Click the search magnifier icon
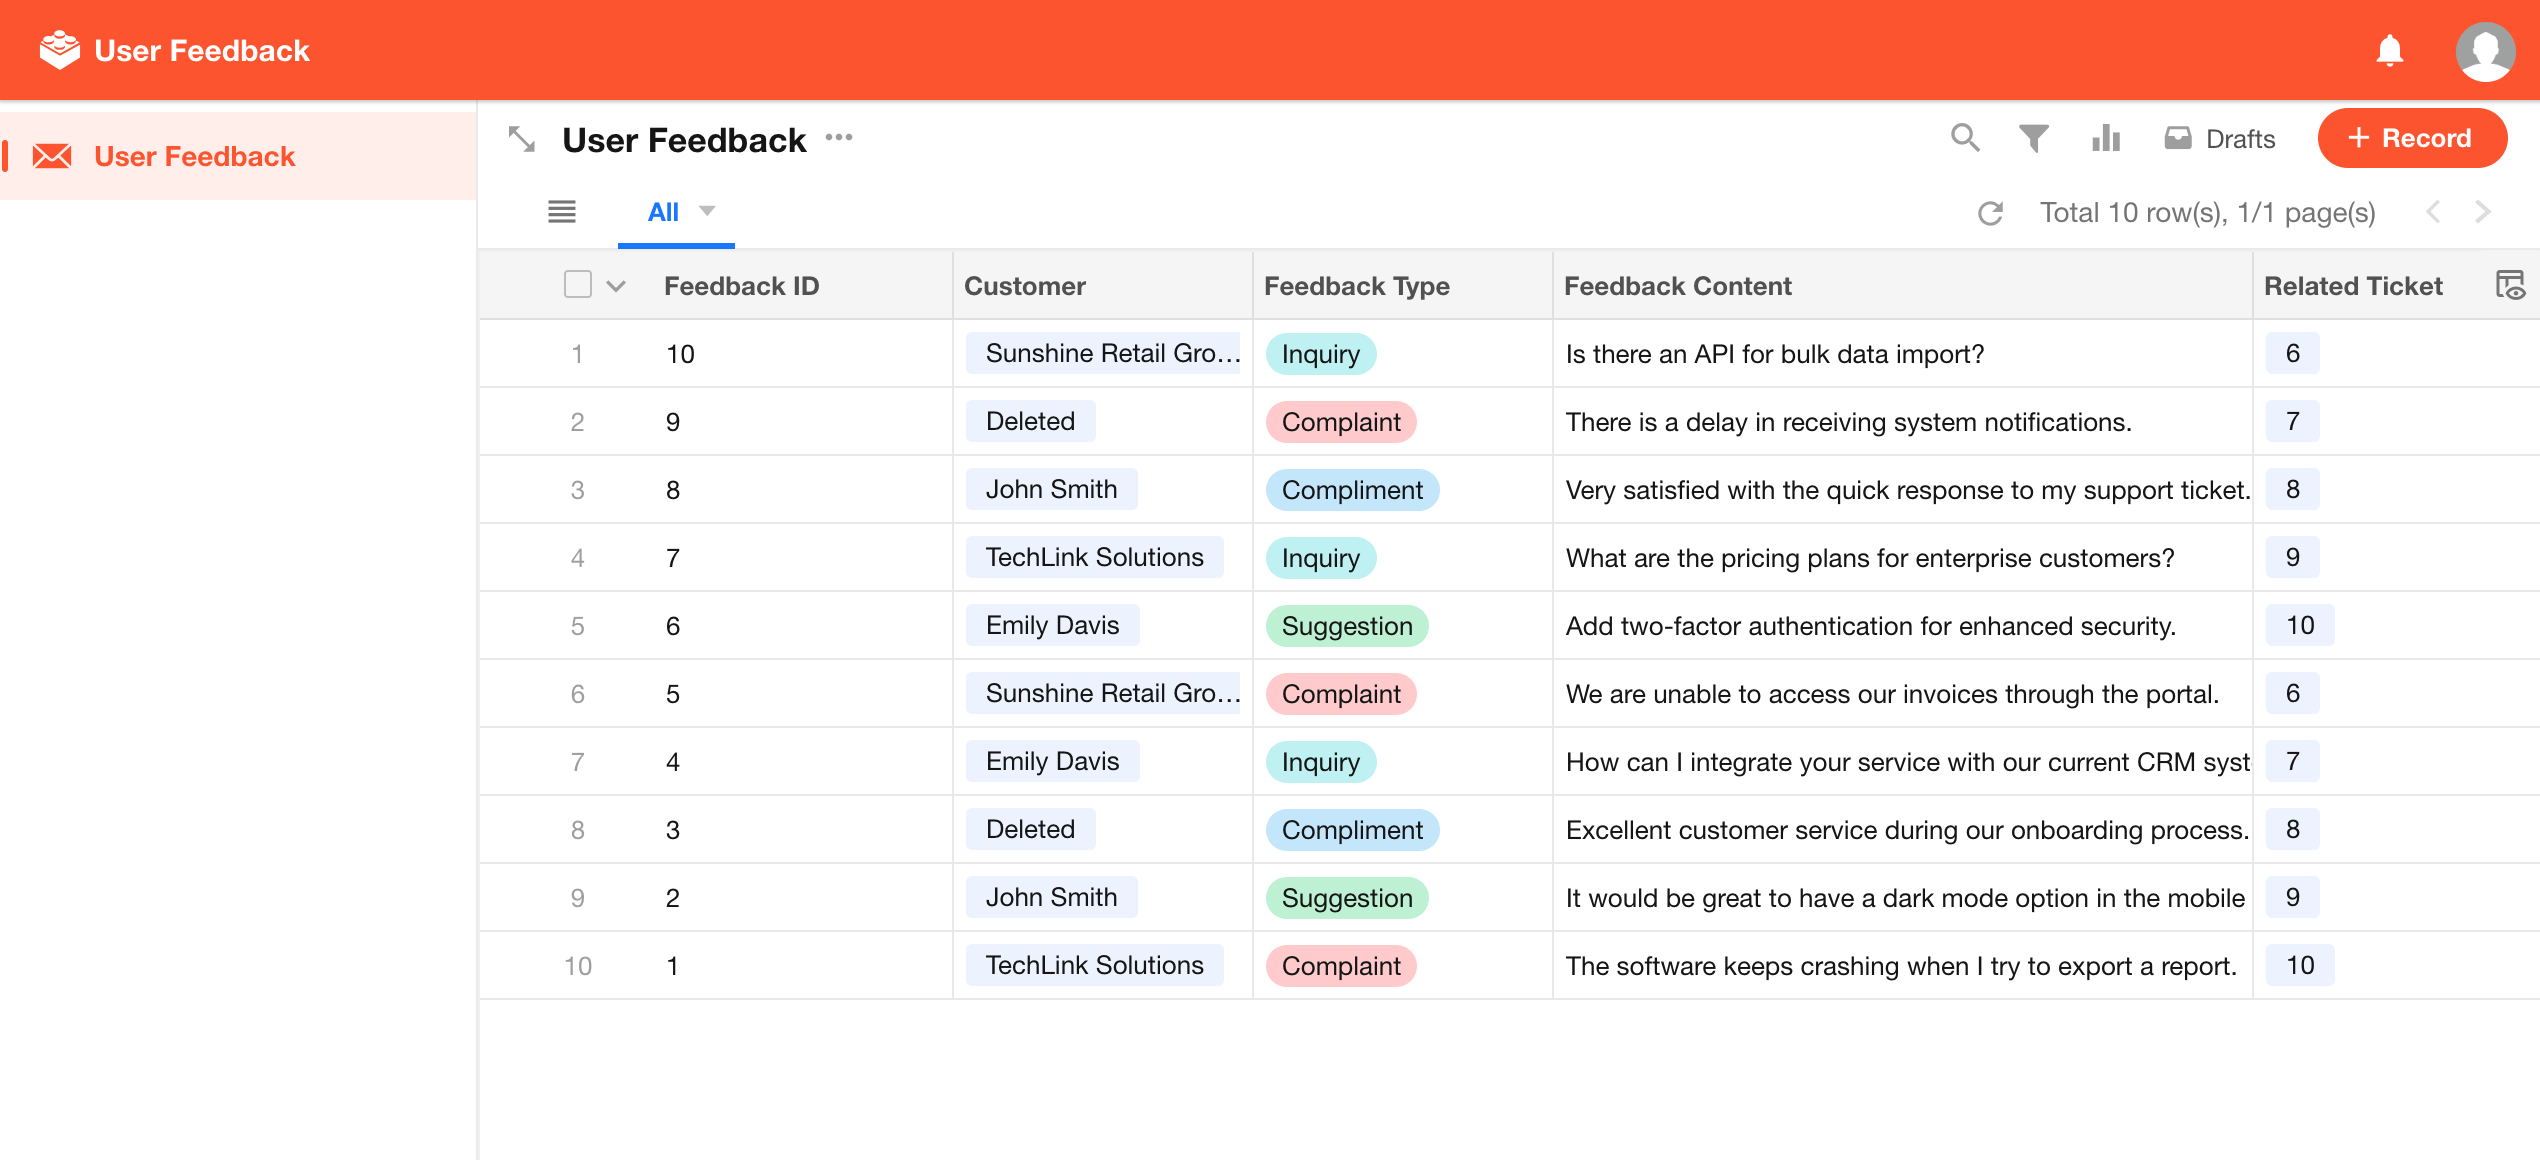This screenshot has width=2540, height=1160. (x=1965, y=138)
